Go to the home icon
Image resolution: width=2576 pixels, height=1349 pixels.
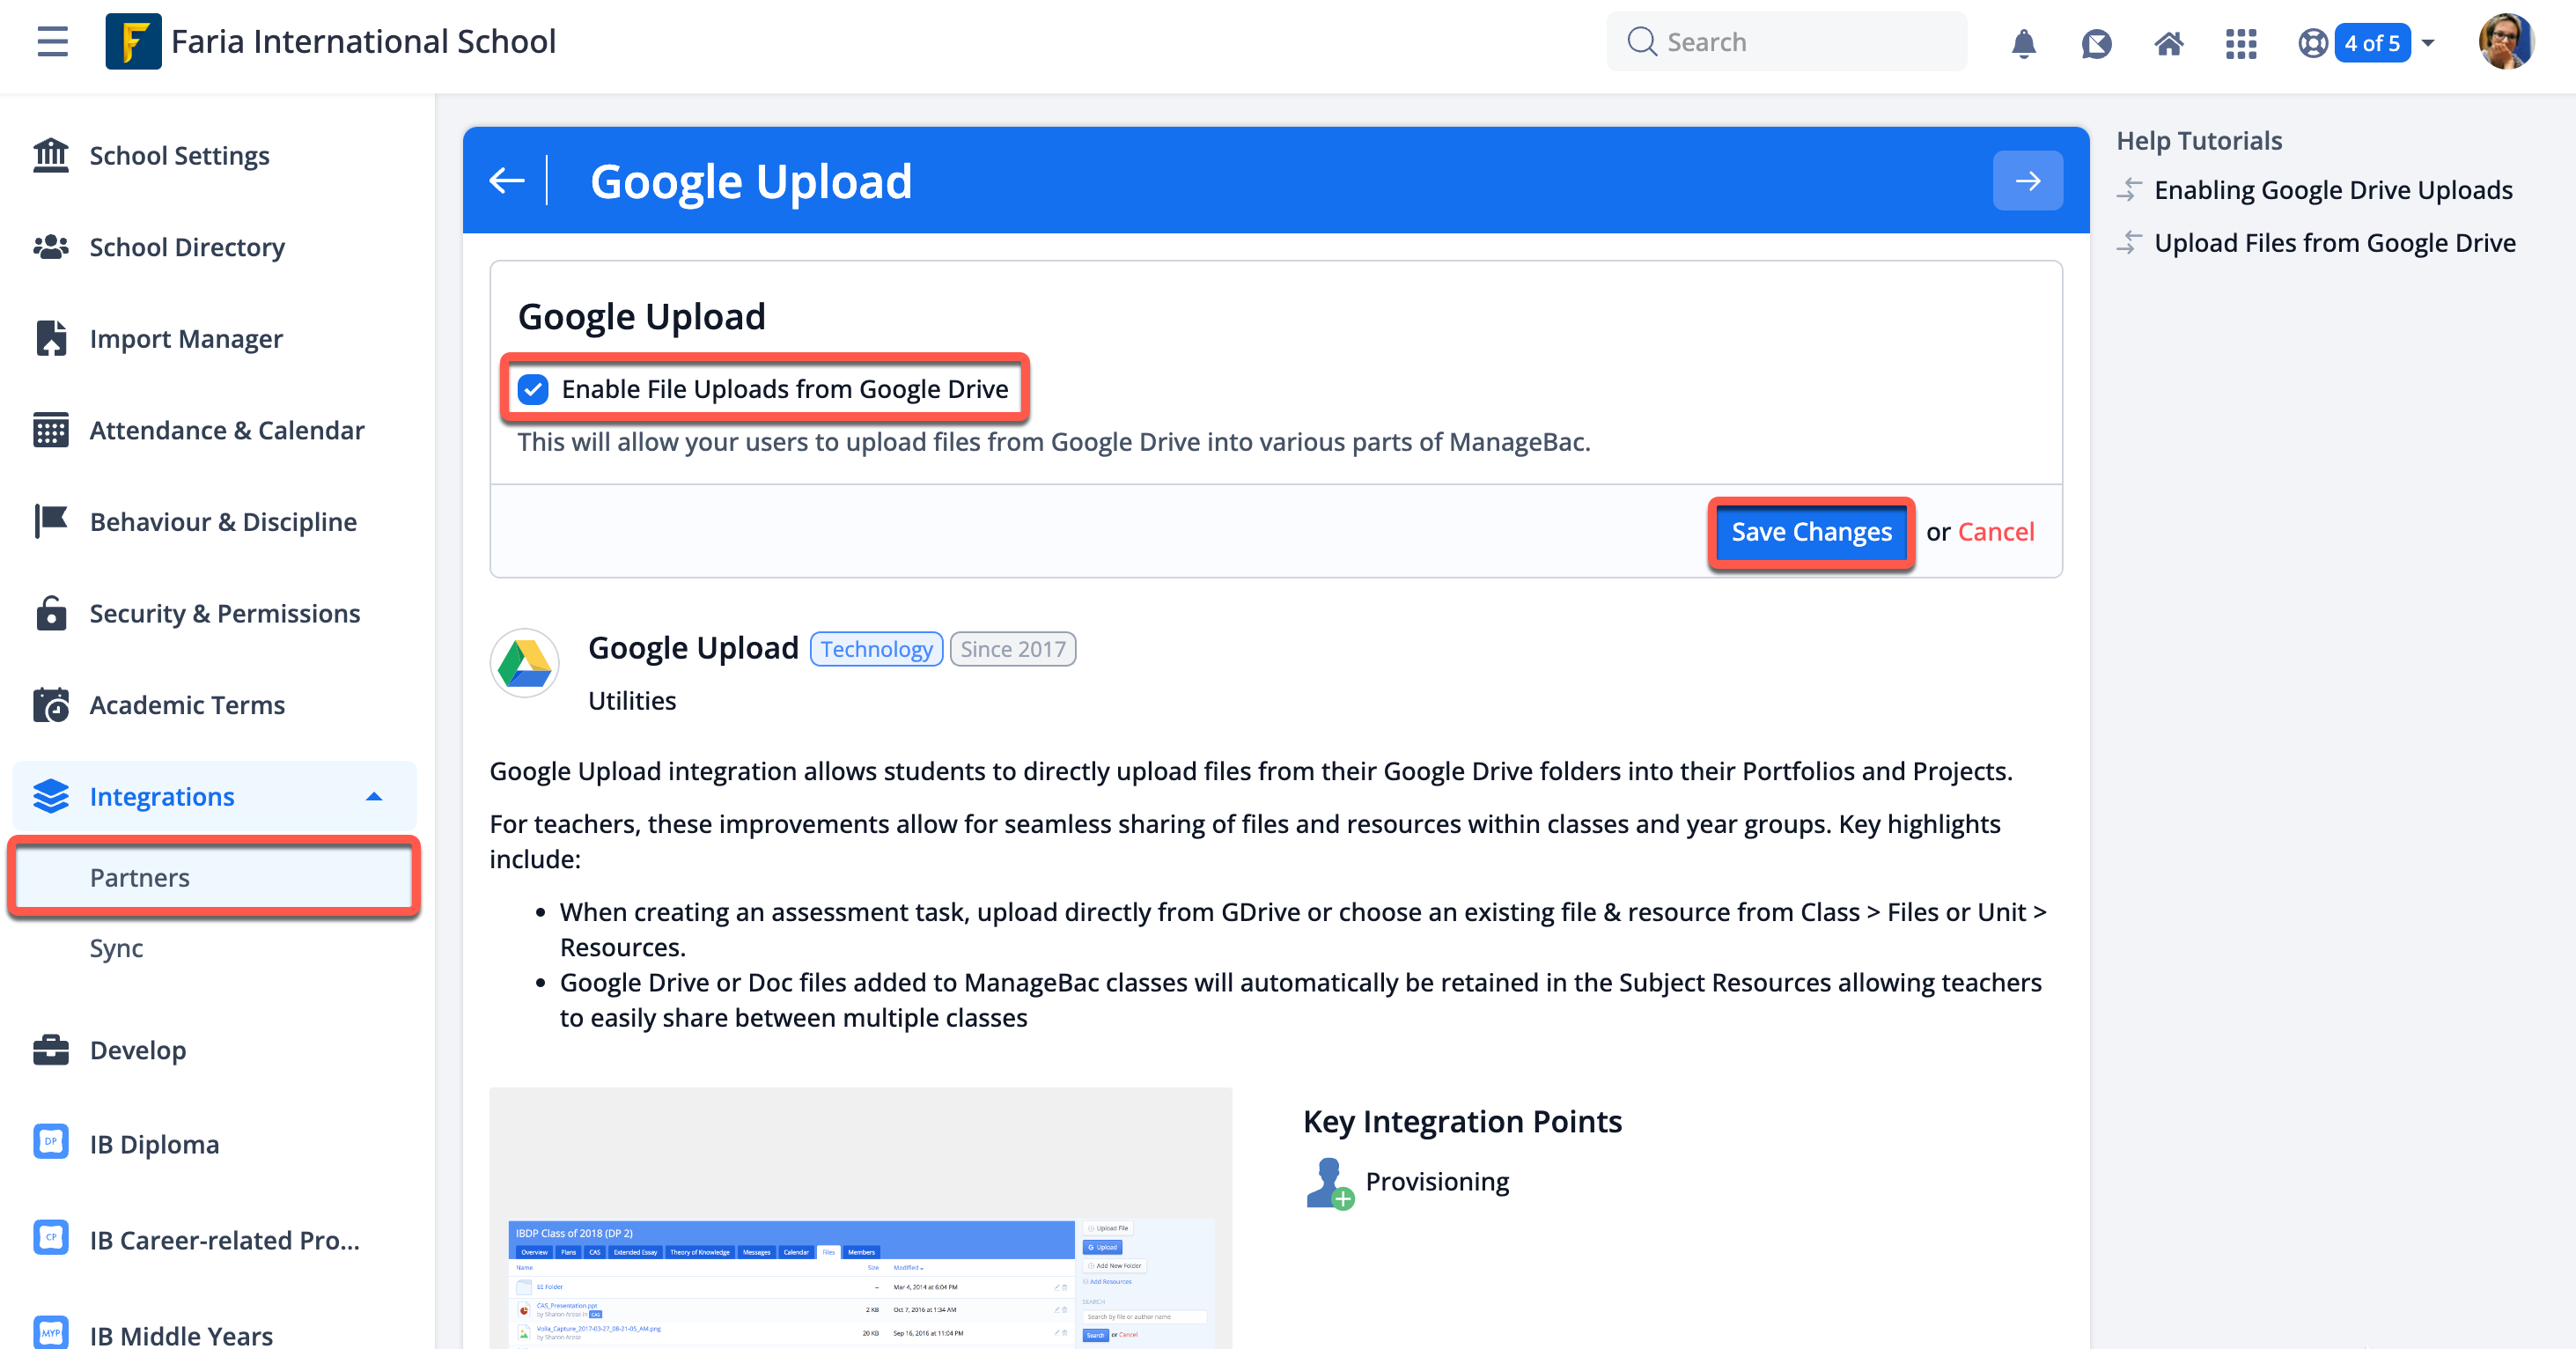tap(2168, 43)
